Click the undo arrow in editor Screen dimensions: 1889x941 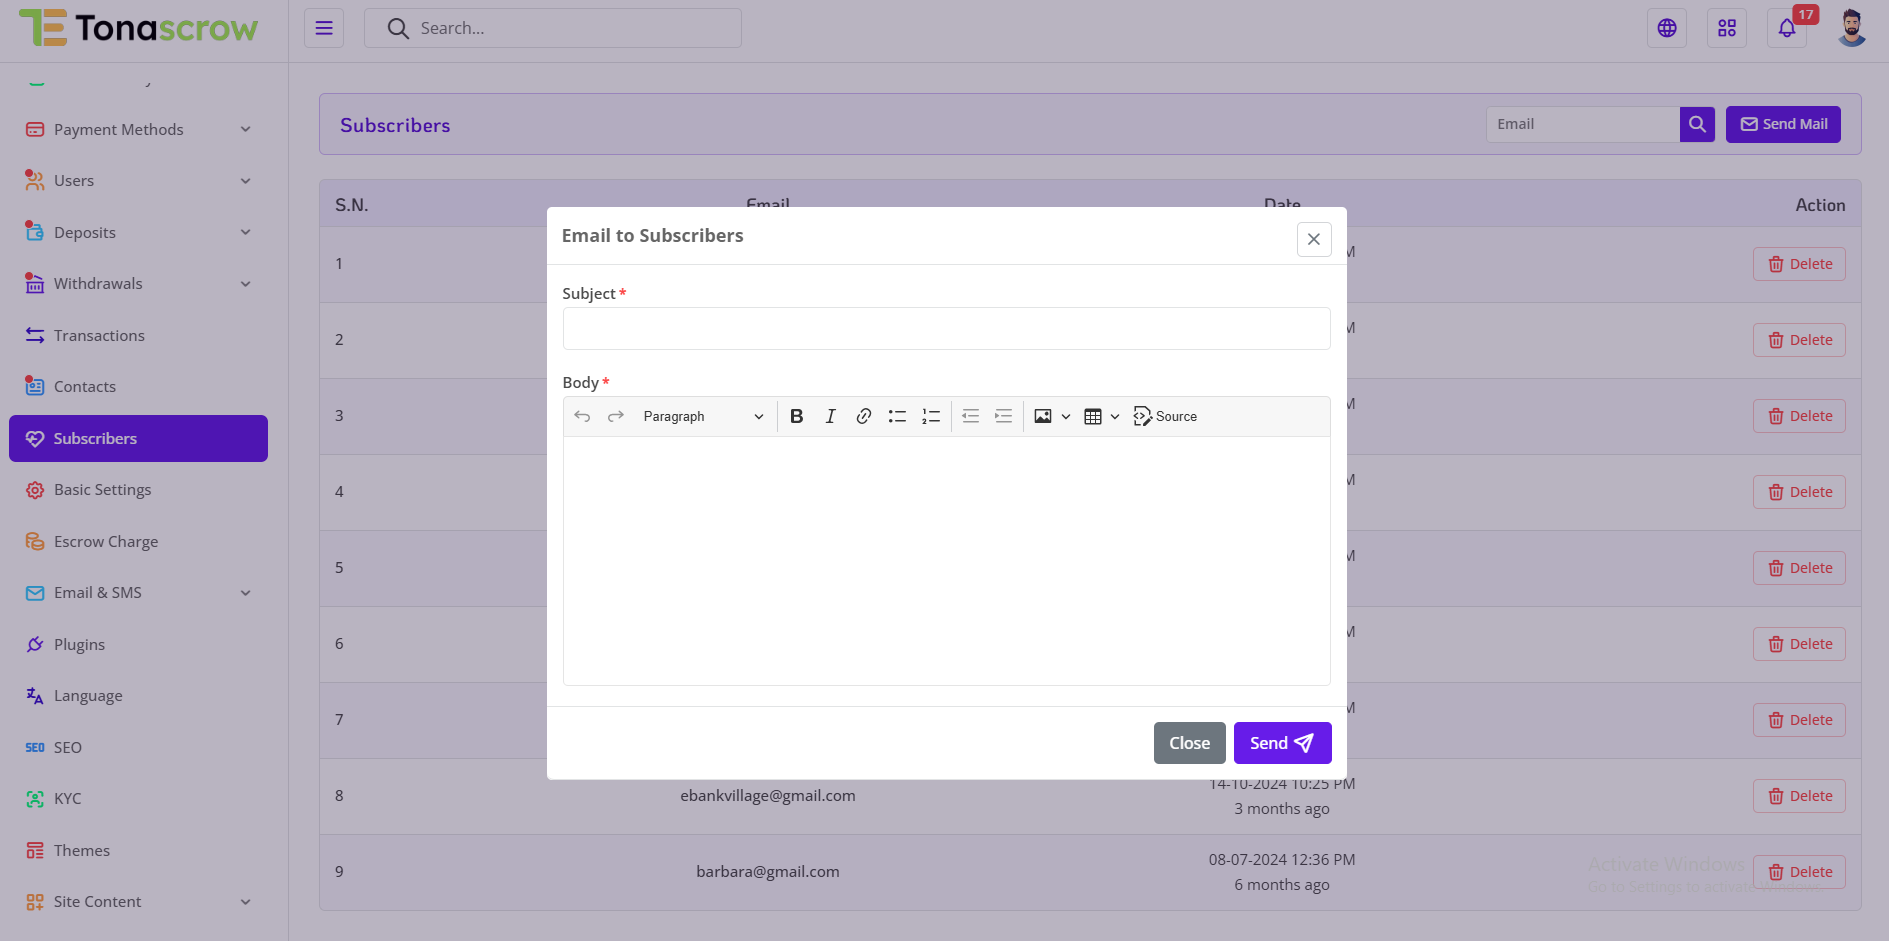582,417
